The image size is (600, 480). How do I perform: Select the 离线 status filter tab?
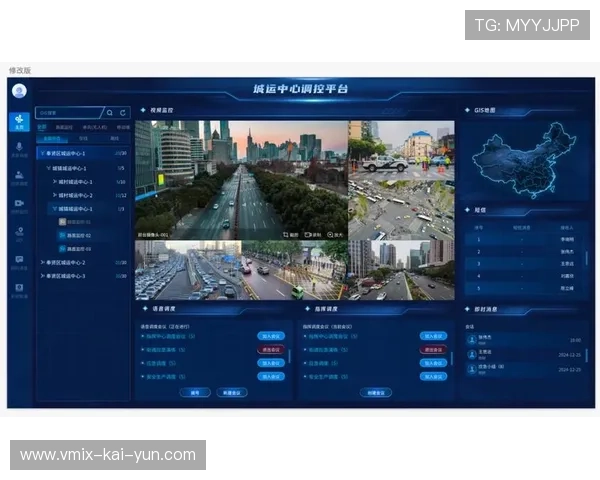114,139
